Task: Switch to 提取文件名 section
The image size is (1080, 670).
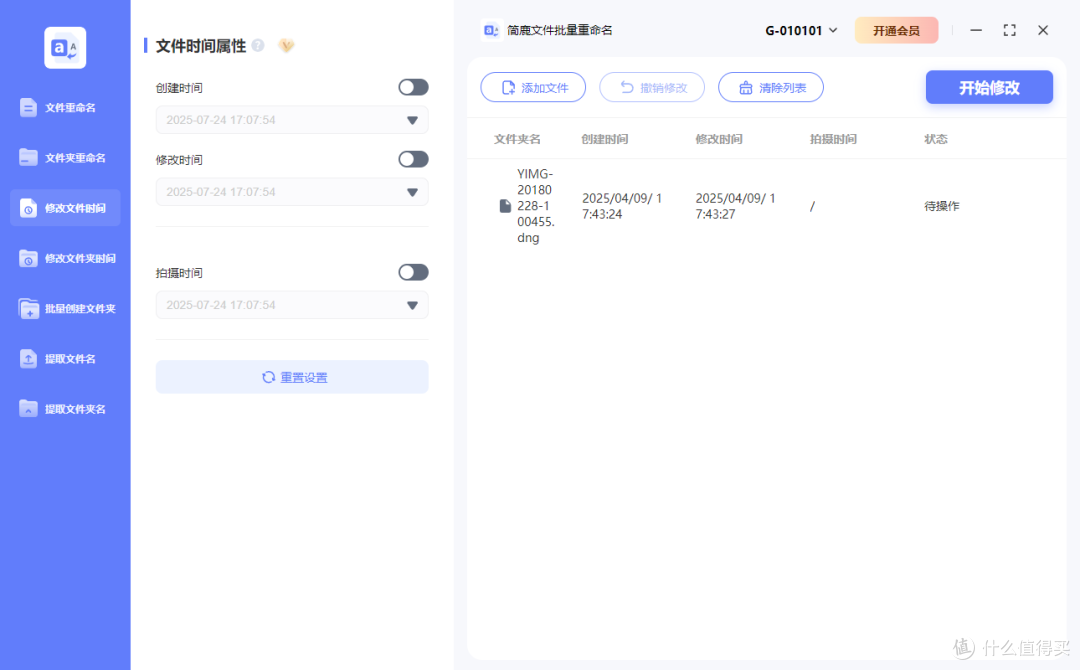Action: point(65,359)
